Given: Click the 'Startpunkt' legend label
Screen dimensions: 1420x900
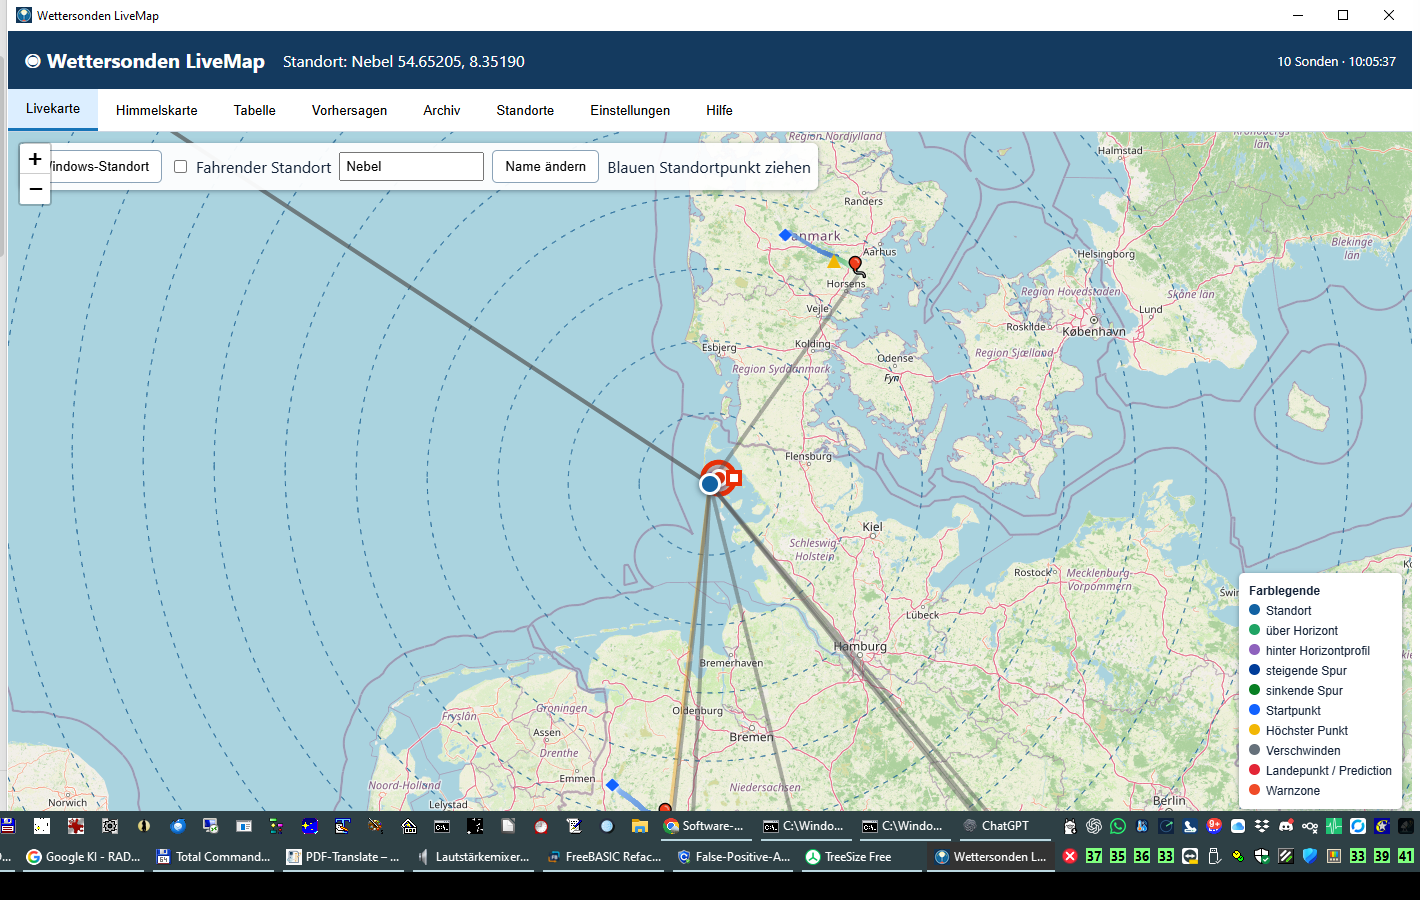Looking at the screenshot, I should pyautogui.click(x=1293, y=711).
